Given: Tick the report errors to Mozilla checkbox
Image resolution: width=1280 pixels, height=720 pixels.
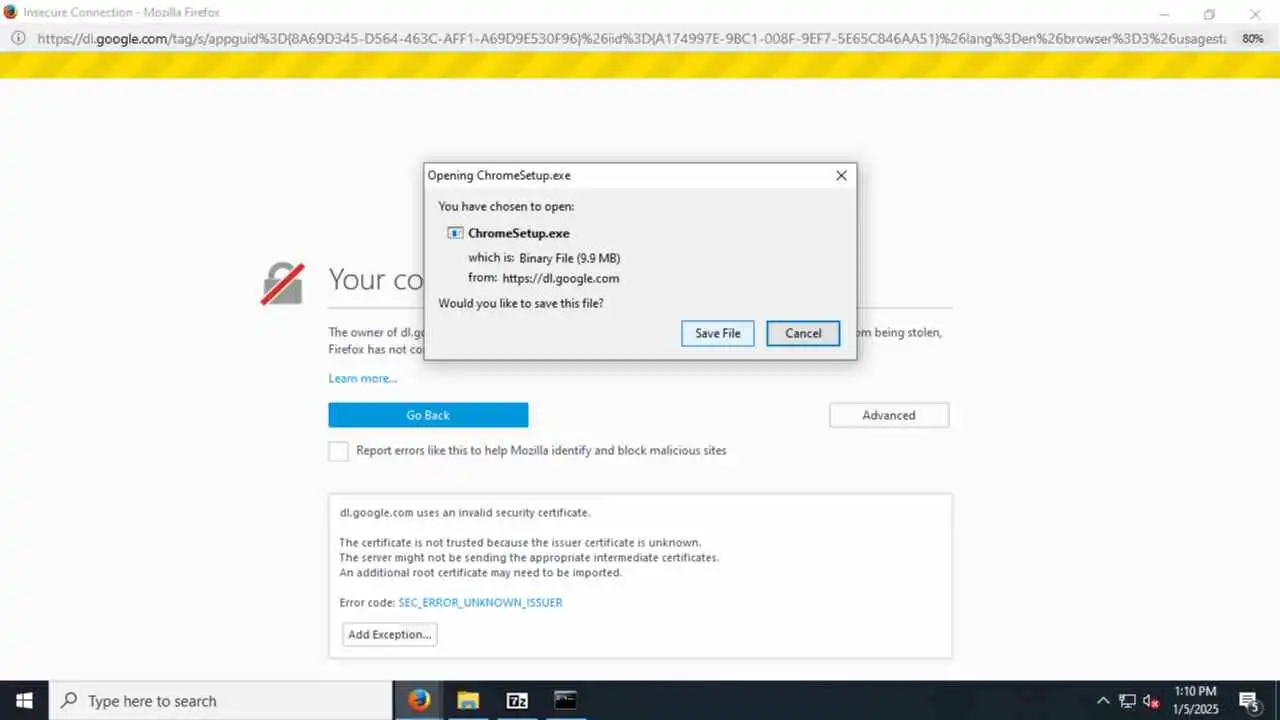Looking at the screenshot, I should [339, 451].
